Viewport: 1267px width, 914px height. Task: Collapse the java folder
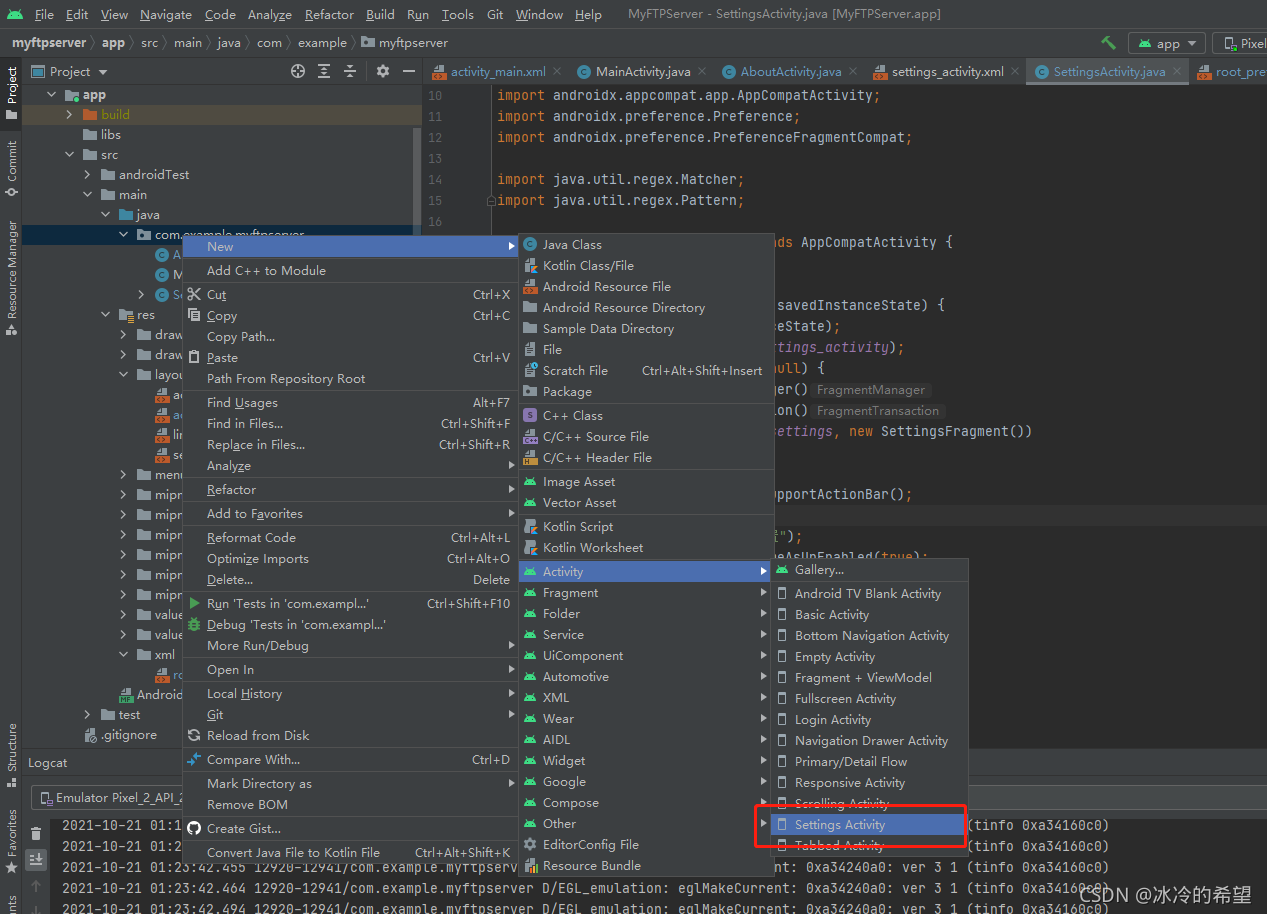pos(106,214)
